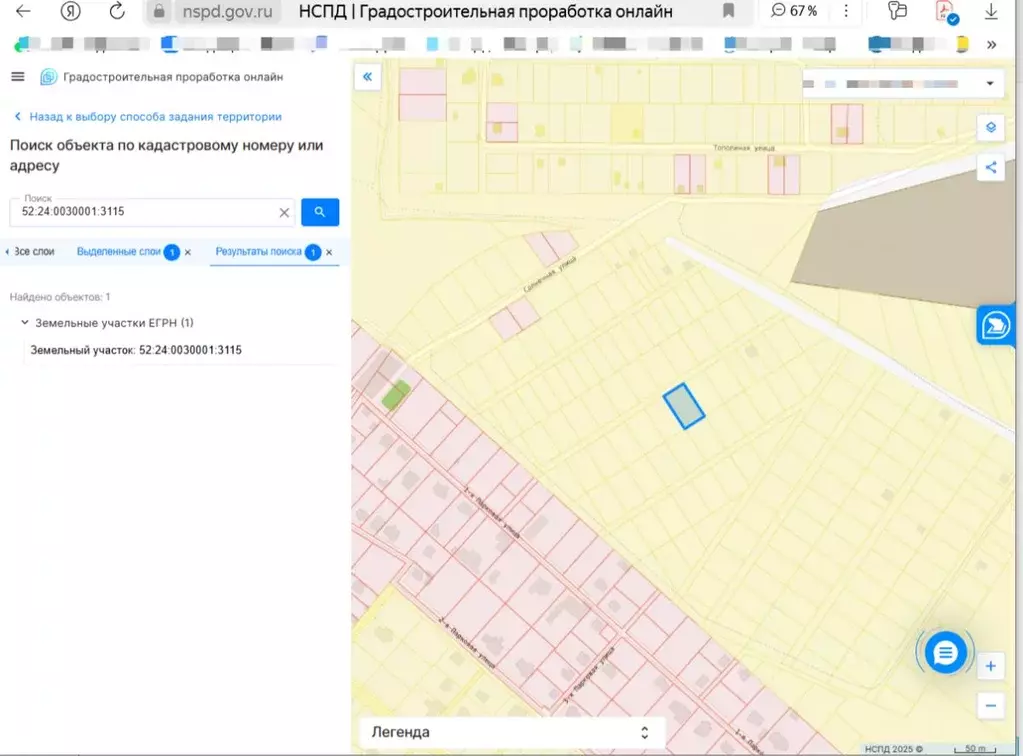The width and height of the screenshot is (1023, 756).
Task: Select result Земельный участок 52:24:0030001:3115
Action: coord(136,350)
